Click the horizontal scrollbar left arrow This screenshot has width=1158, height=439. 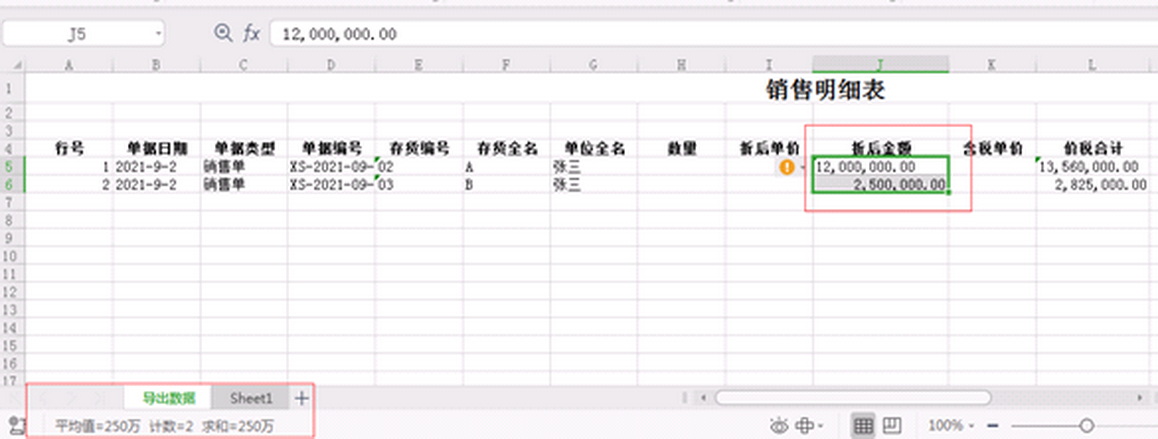(703, 398)
